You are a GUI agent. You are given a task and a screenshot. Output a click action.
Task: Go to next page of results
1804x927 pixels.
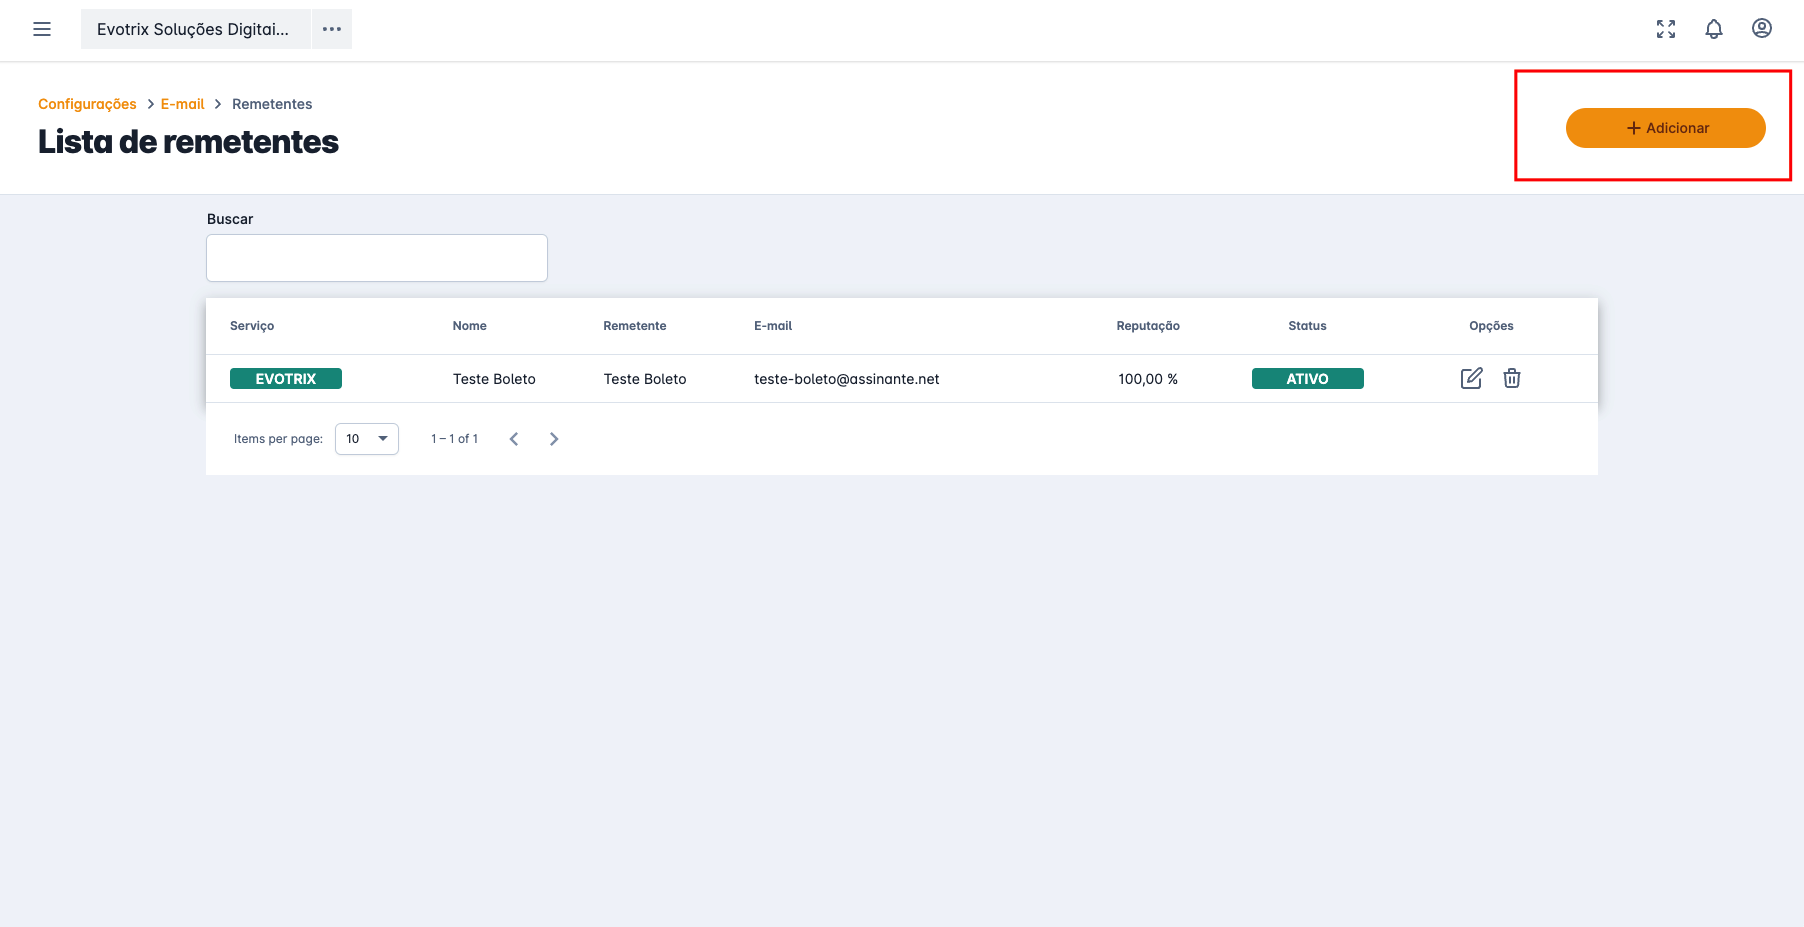click(554, 439)
